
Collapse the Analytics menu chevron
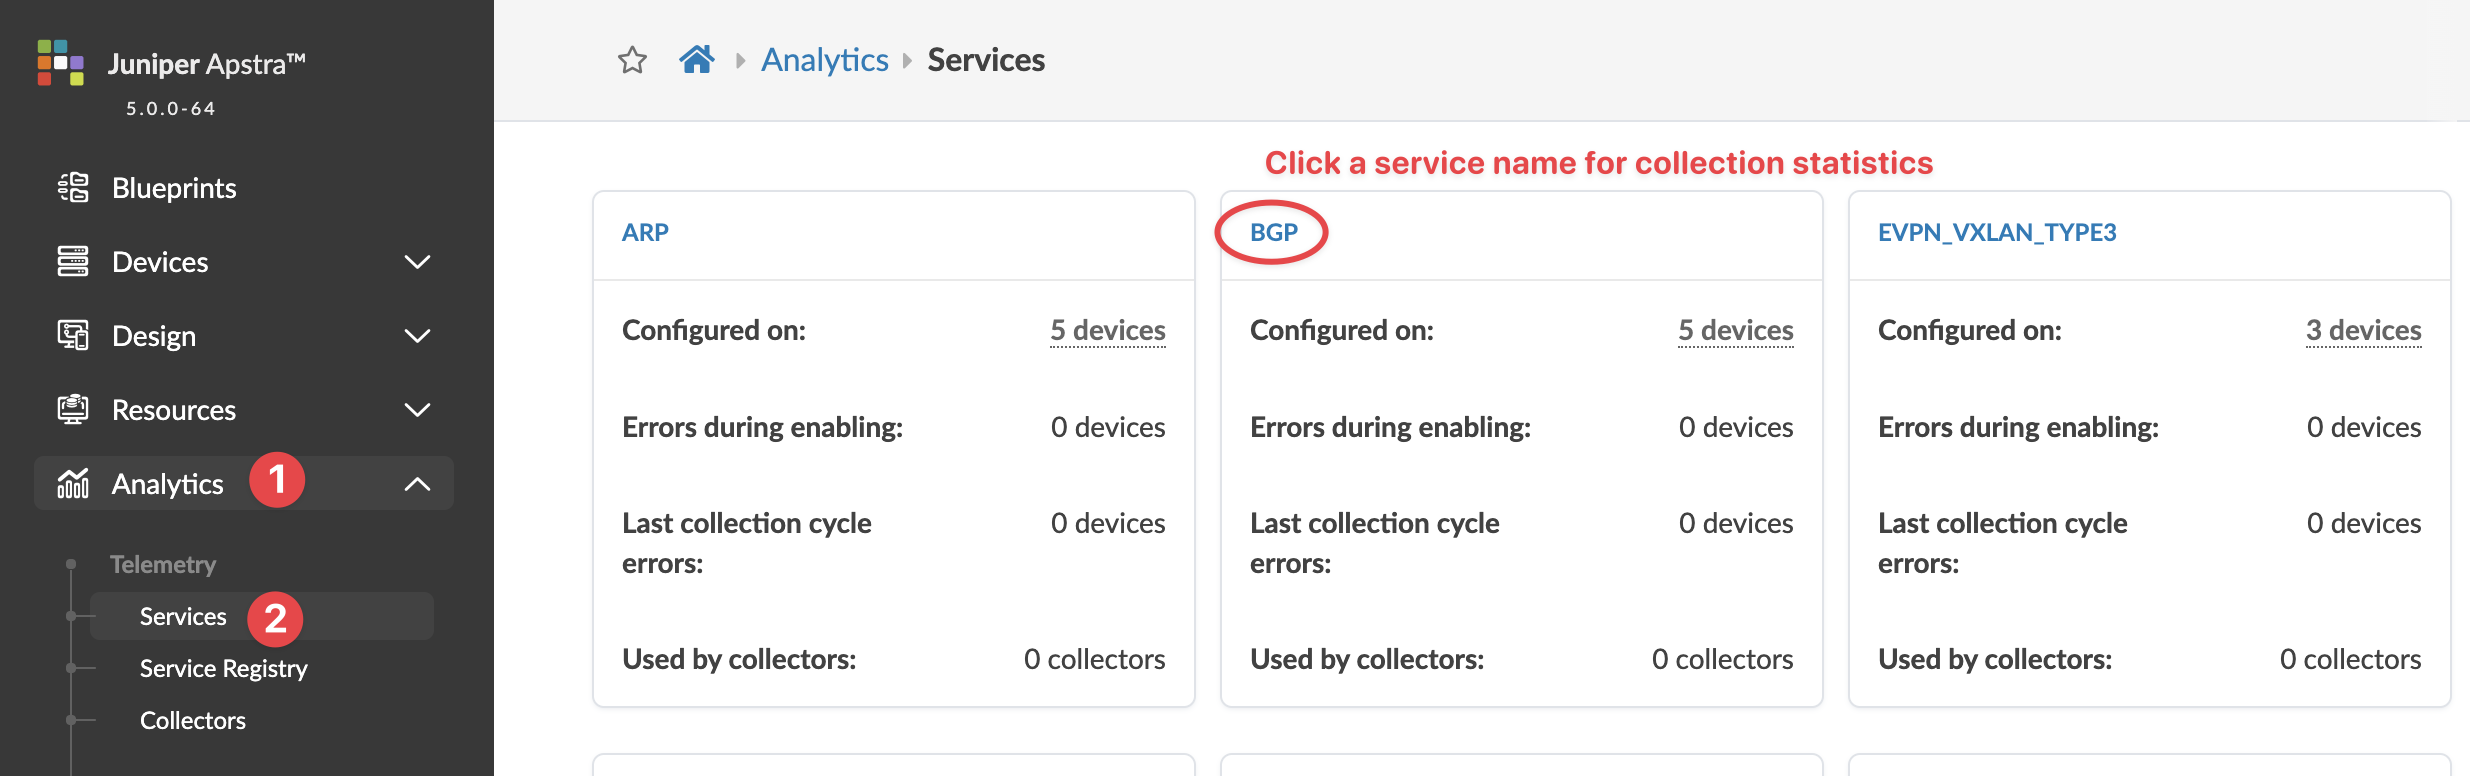(417, 484)
